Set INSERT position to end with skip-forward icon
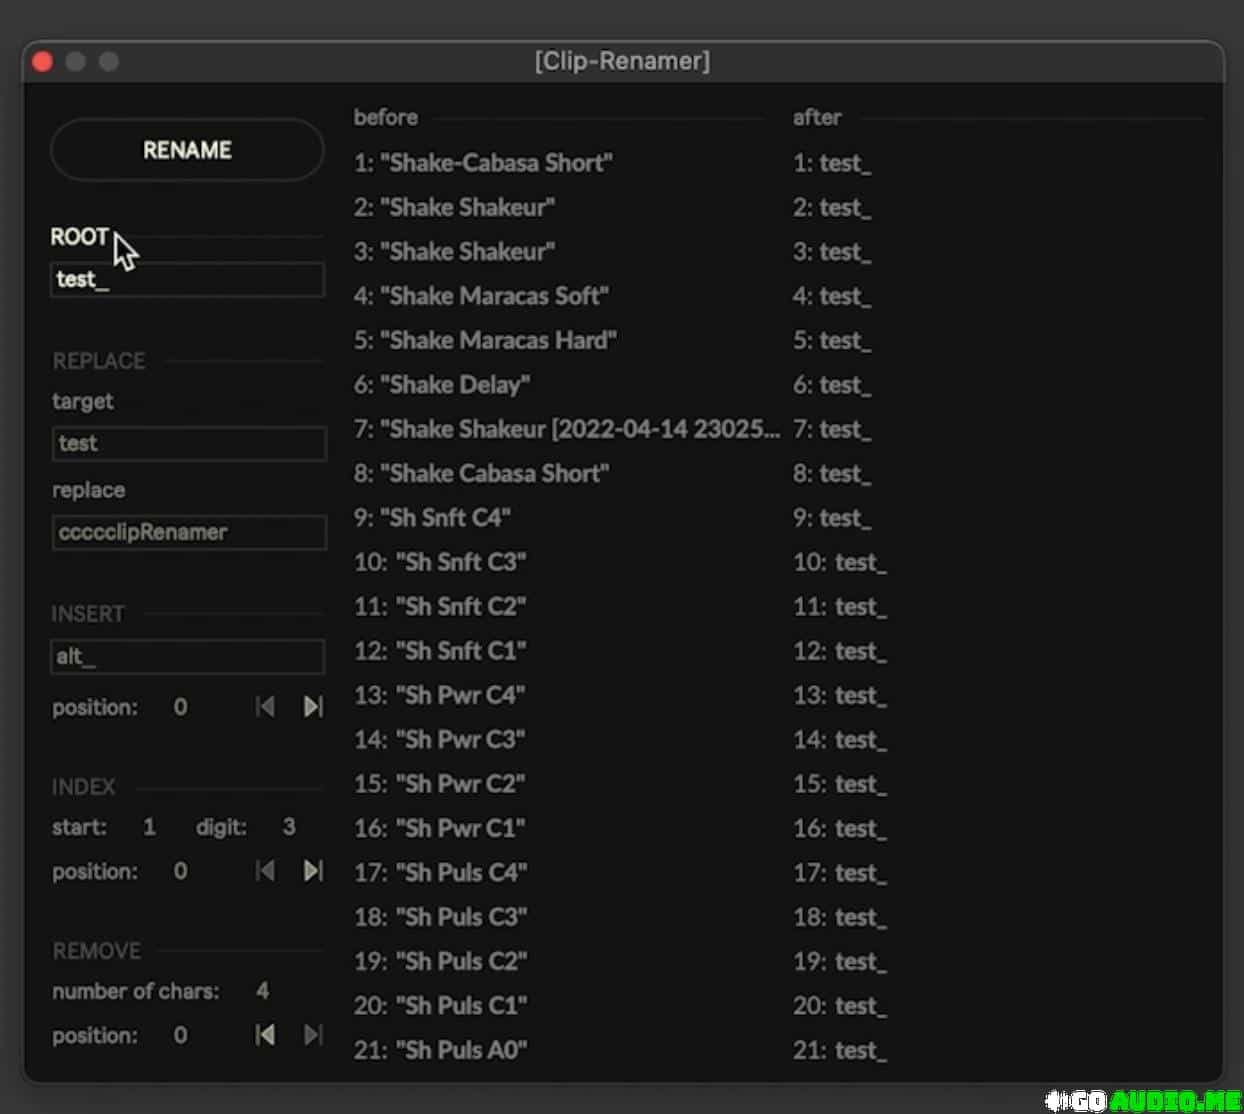 (x=313, y=707)
